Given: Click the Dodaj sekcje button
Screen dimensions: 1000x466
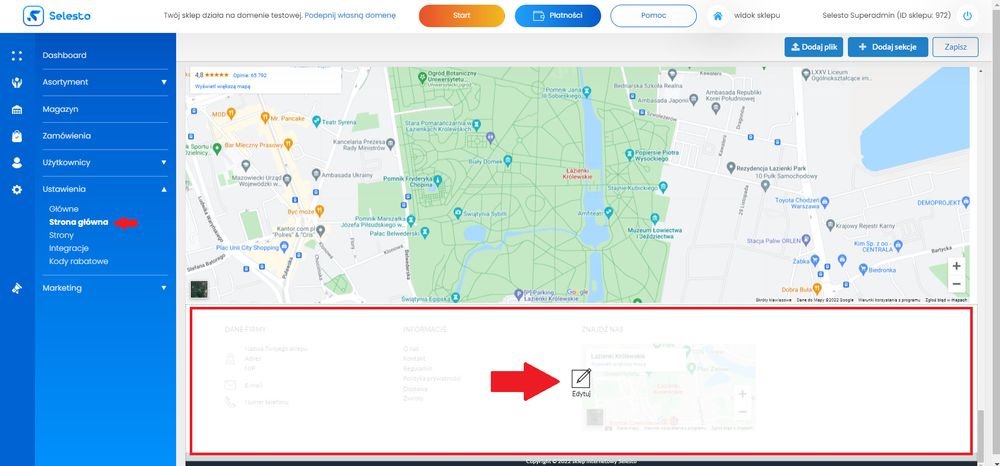Looking at the screenshot, I should pos(888,47).
